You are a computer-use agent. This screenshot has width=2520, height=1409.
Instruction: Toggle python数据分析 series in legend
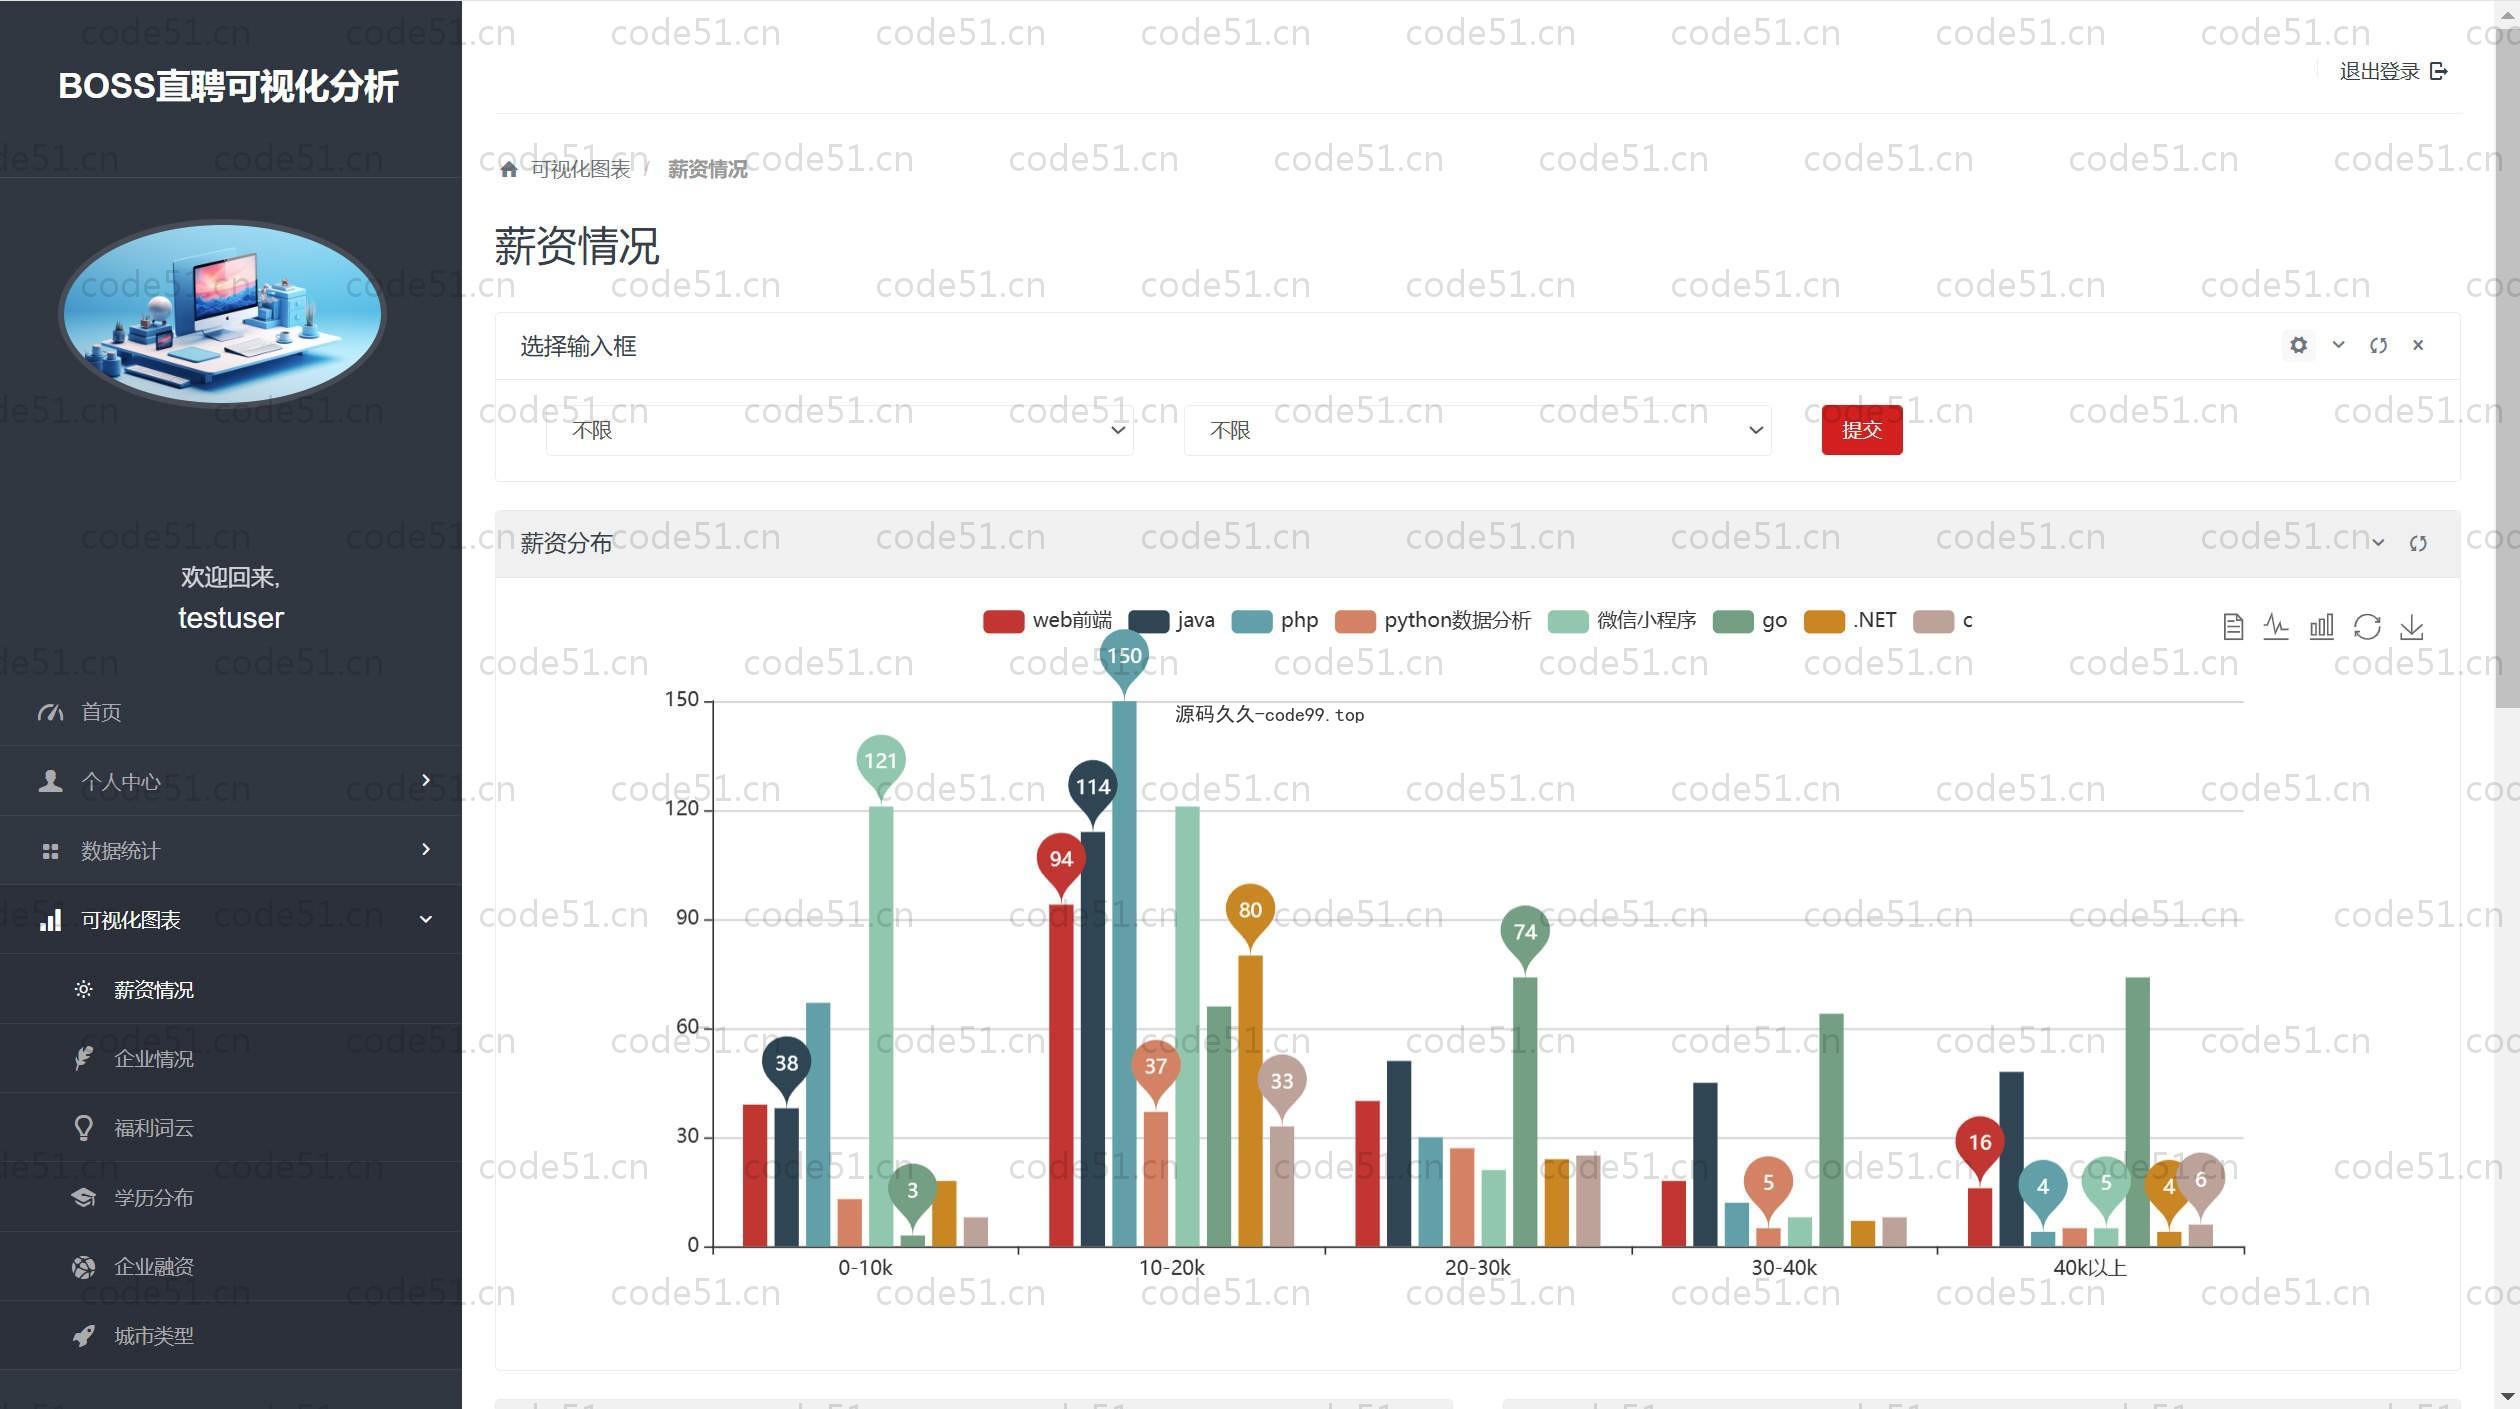tap(1433, 621)
